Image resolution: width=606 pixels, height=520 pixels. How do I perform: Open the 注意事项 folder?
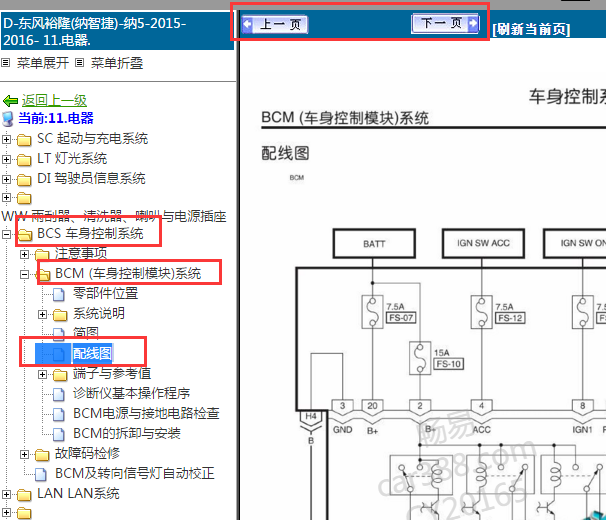[x=81, y=254]
